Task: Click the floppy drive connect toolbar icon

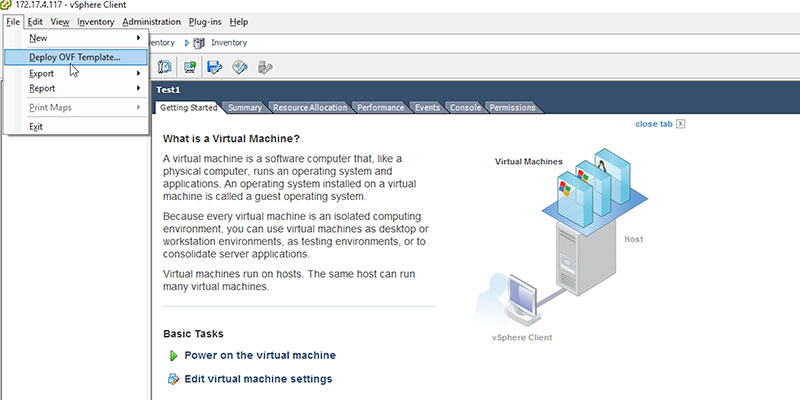Action: pos(215,67)
